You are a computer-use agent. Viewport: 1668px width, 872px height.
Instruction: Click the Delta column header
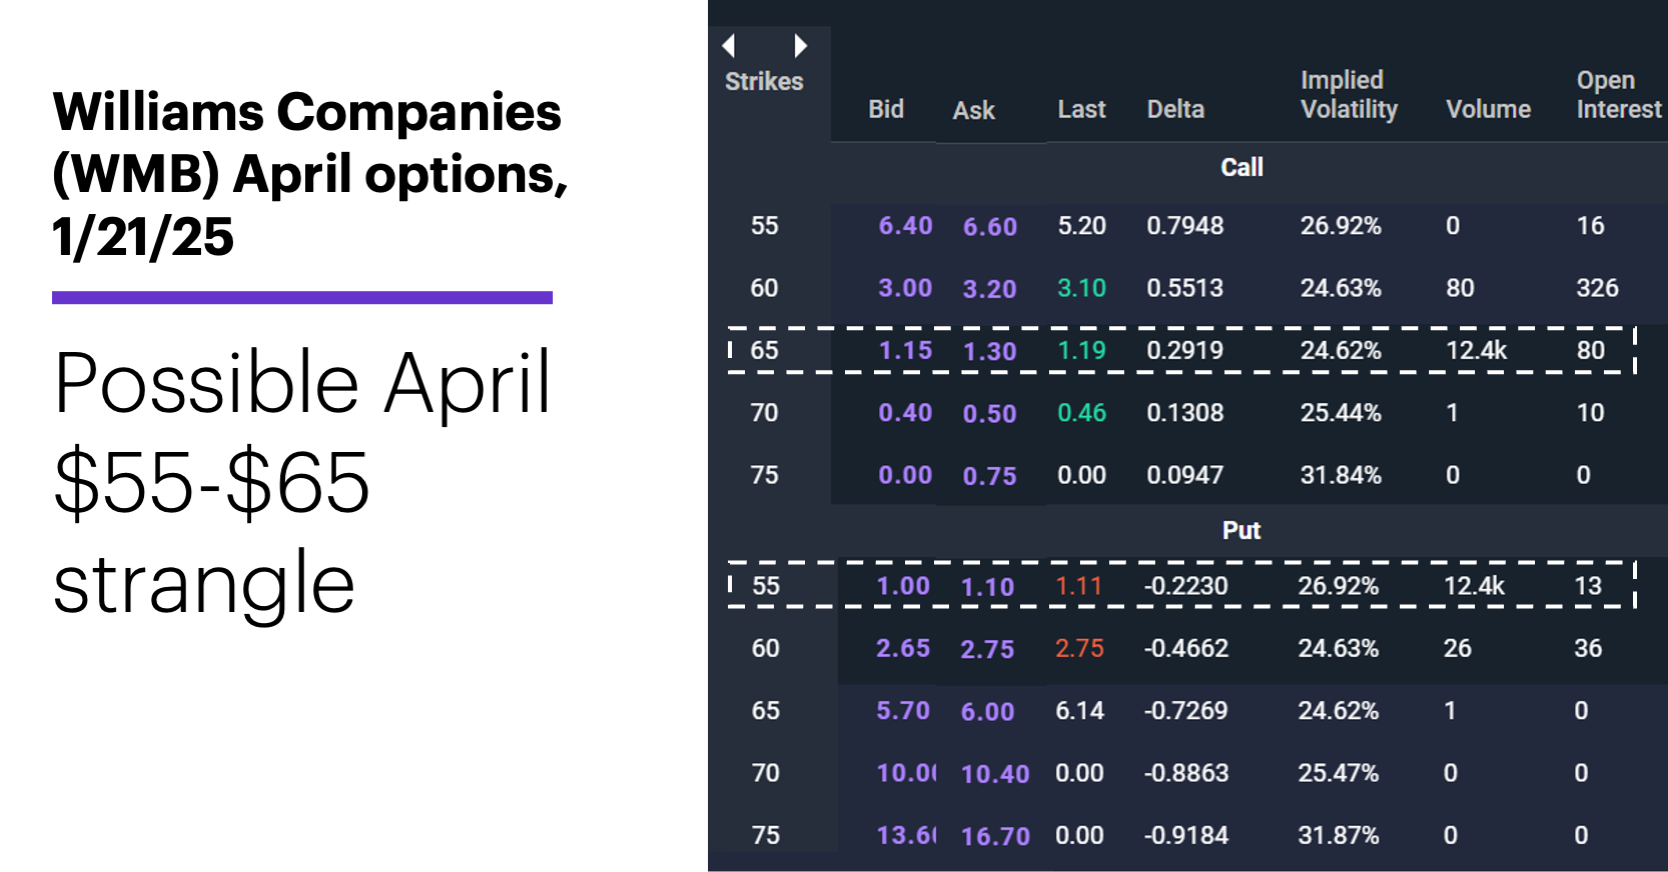[1175, 110]
